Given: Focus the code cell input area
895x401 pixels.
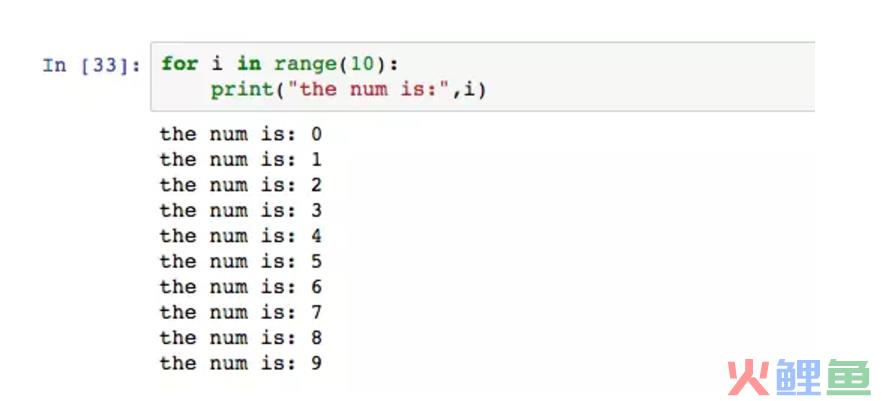Looking at the screenshot, I should coord(482,76).
